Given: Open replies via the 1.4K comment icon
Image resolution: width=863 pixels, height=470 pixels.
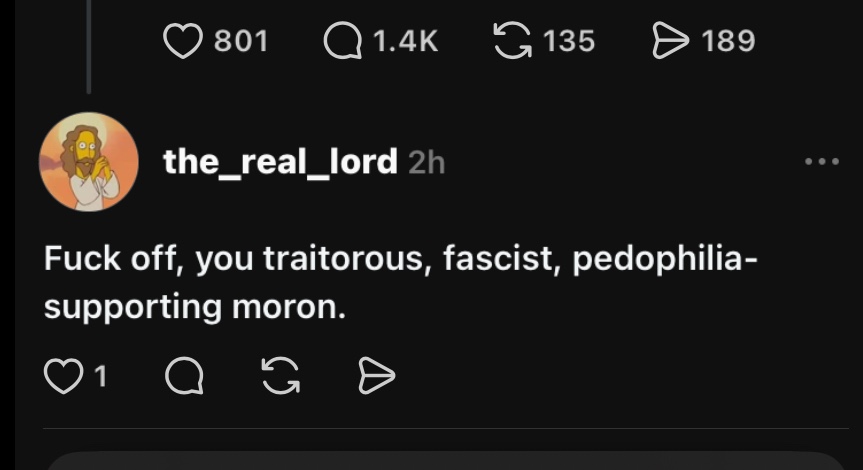Looking at the screenshot, I should coord(344,41).
